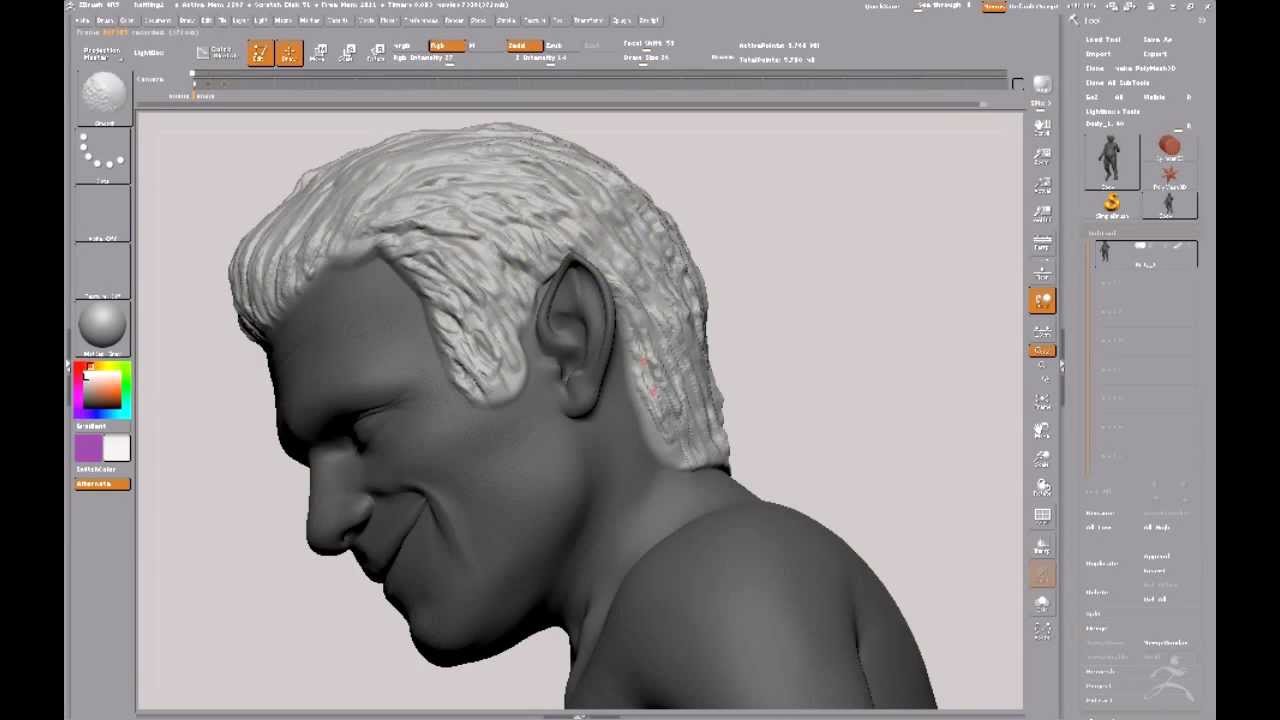Image resolution: width=1280 pixels, height=720 pixels.
Task: Toggle the orange Xyz rotation button
Action: point(1042,350)
